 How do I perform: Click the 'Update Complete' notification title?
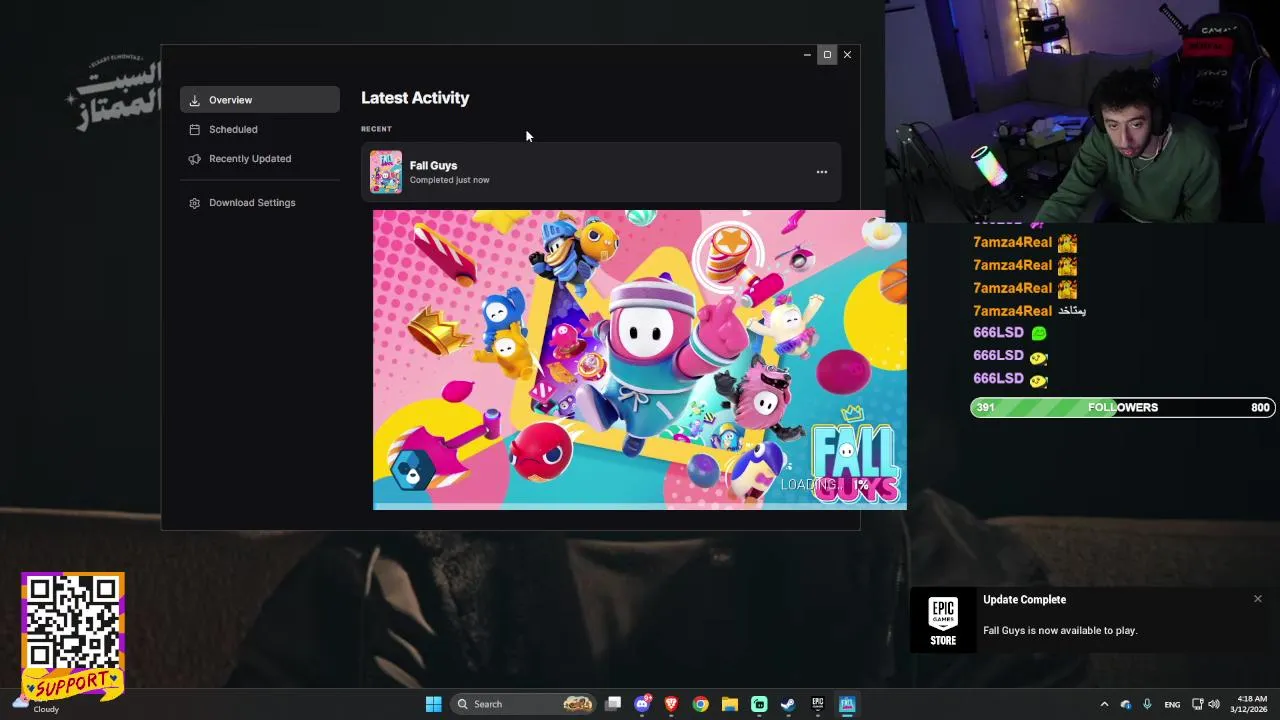tap(1024, 599)
